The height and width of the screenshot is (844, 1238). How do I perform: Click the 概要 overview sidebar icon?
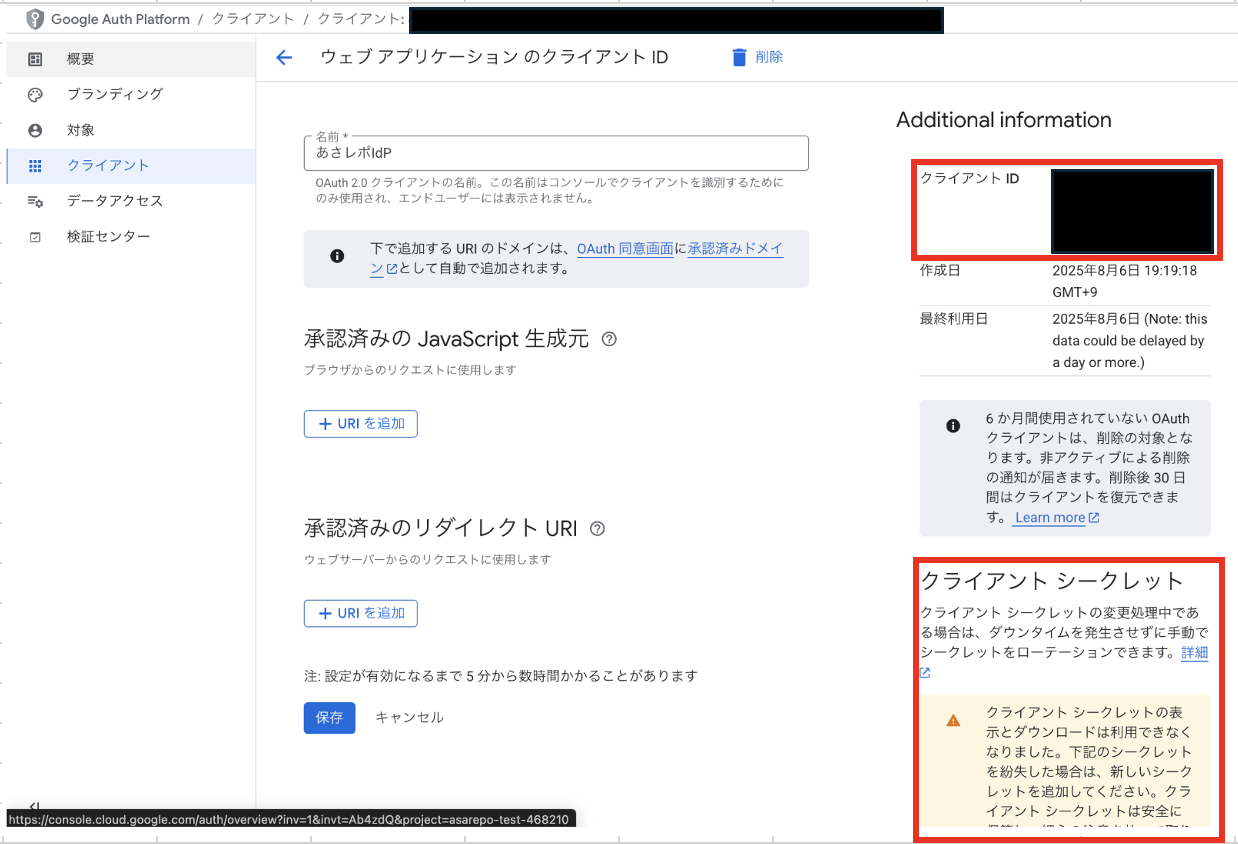(36, 59)
